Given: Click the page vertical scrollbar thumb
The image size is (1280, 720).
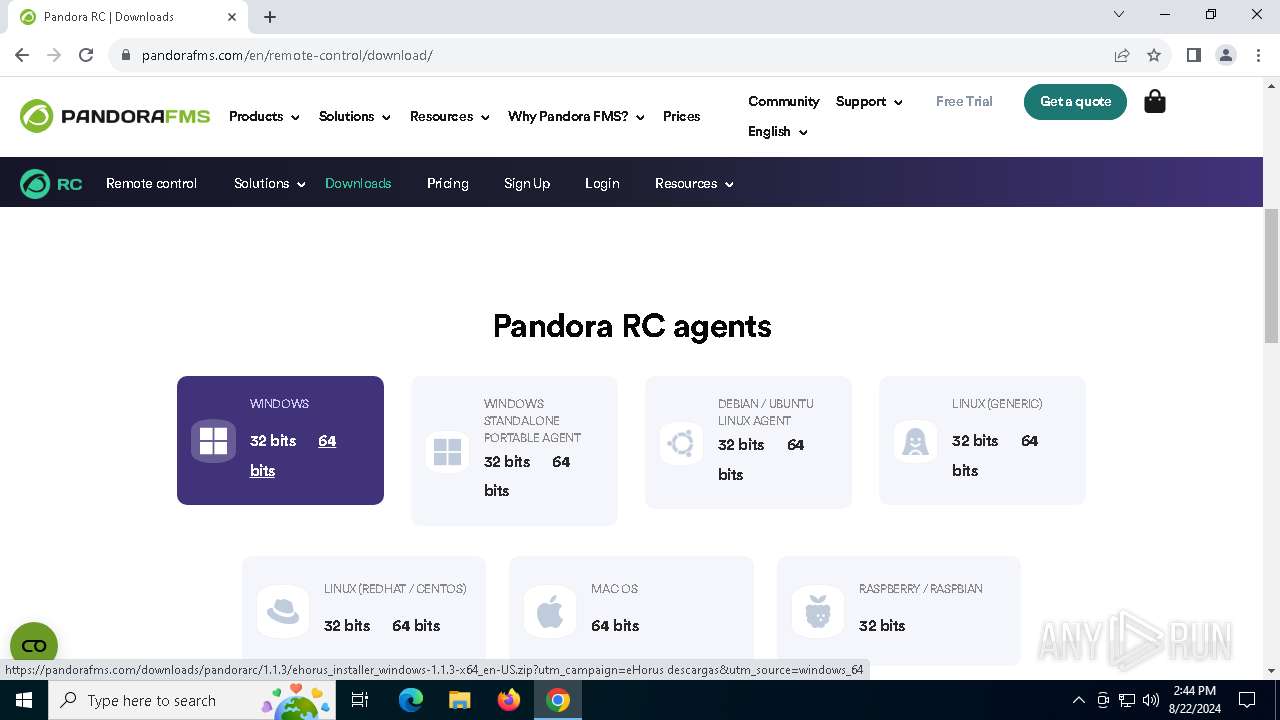Looking at the screenshot, I should point(1271,277).
